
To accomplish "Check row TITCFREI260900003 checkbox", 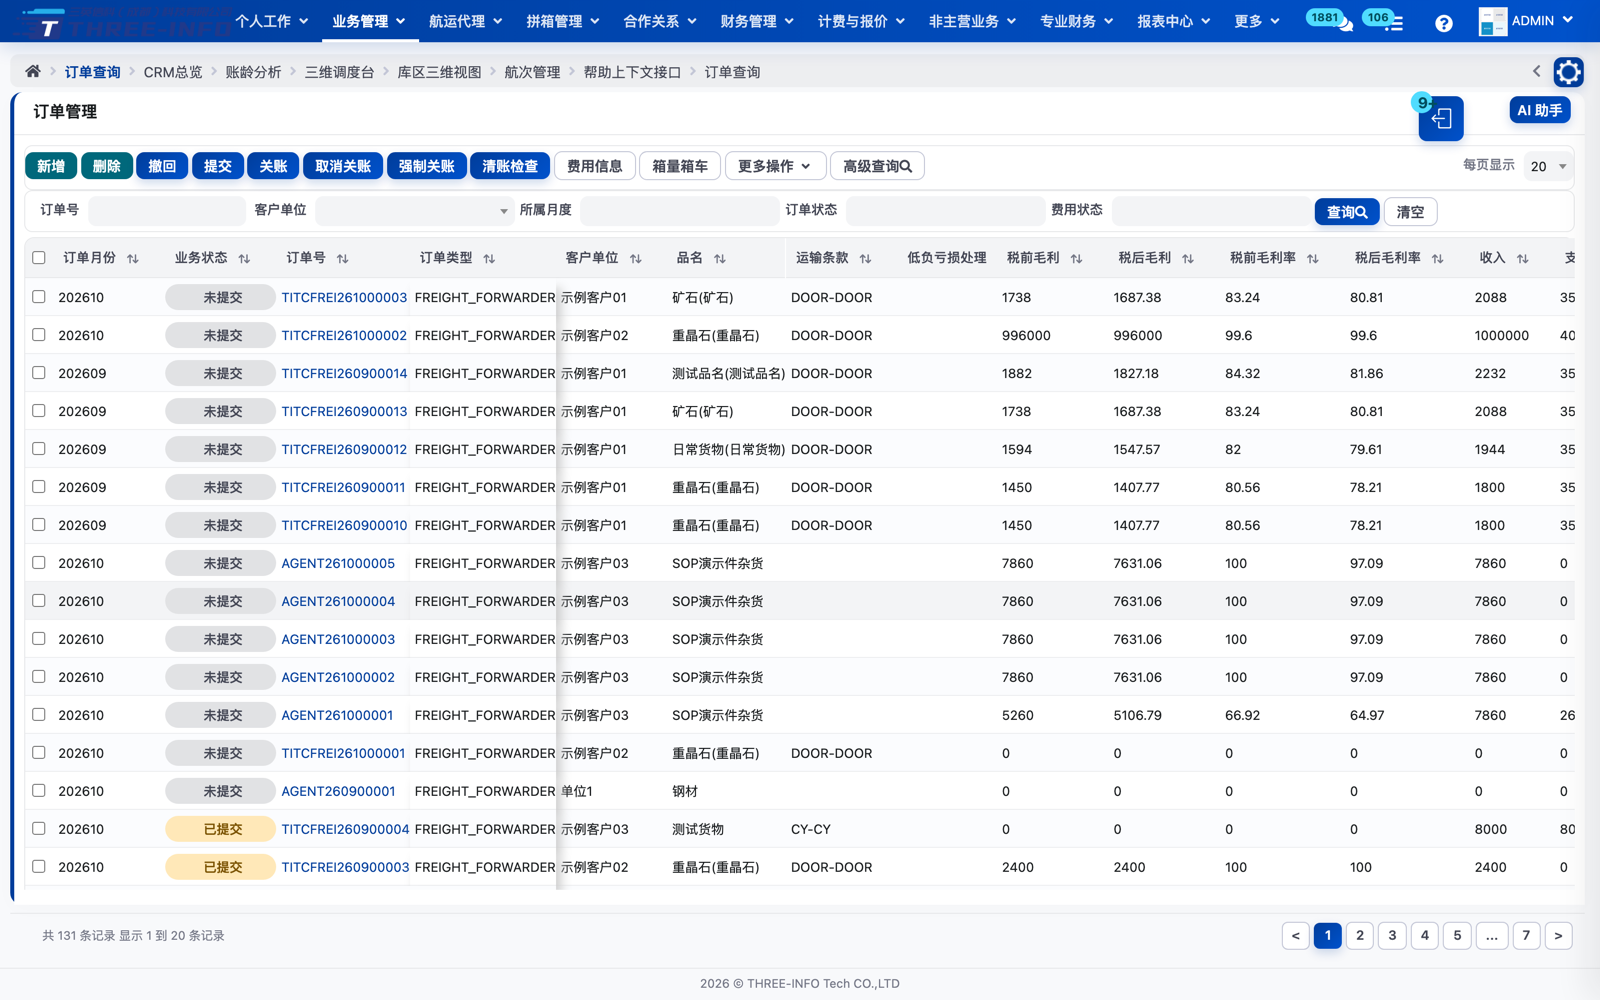I will (x=39, y=867).
